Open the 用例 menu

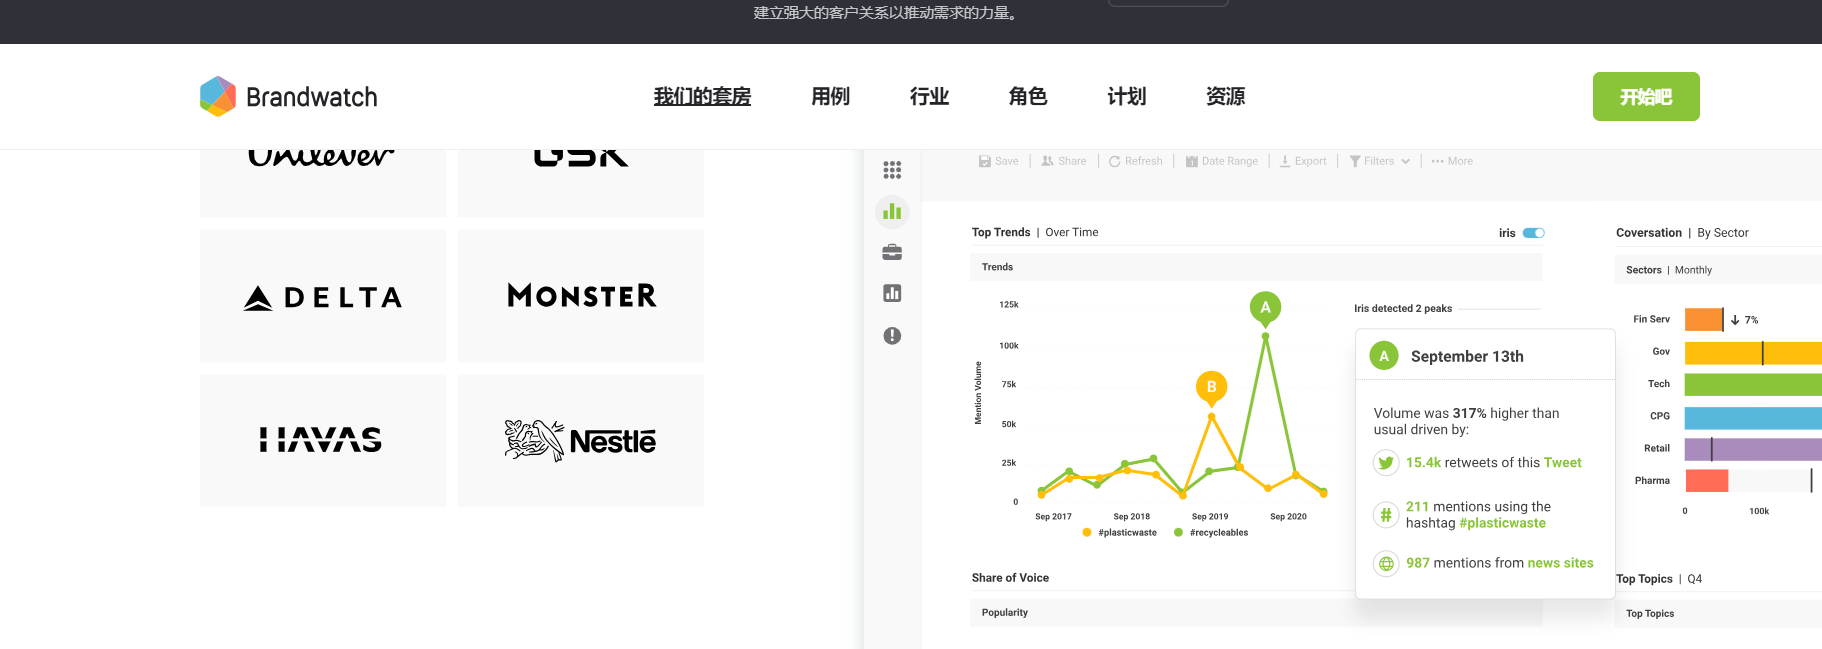[x=830, y=97]
